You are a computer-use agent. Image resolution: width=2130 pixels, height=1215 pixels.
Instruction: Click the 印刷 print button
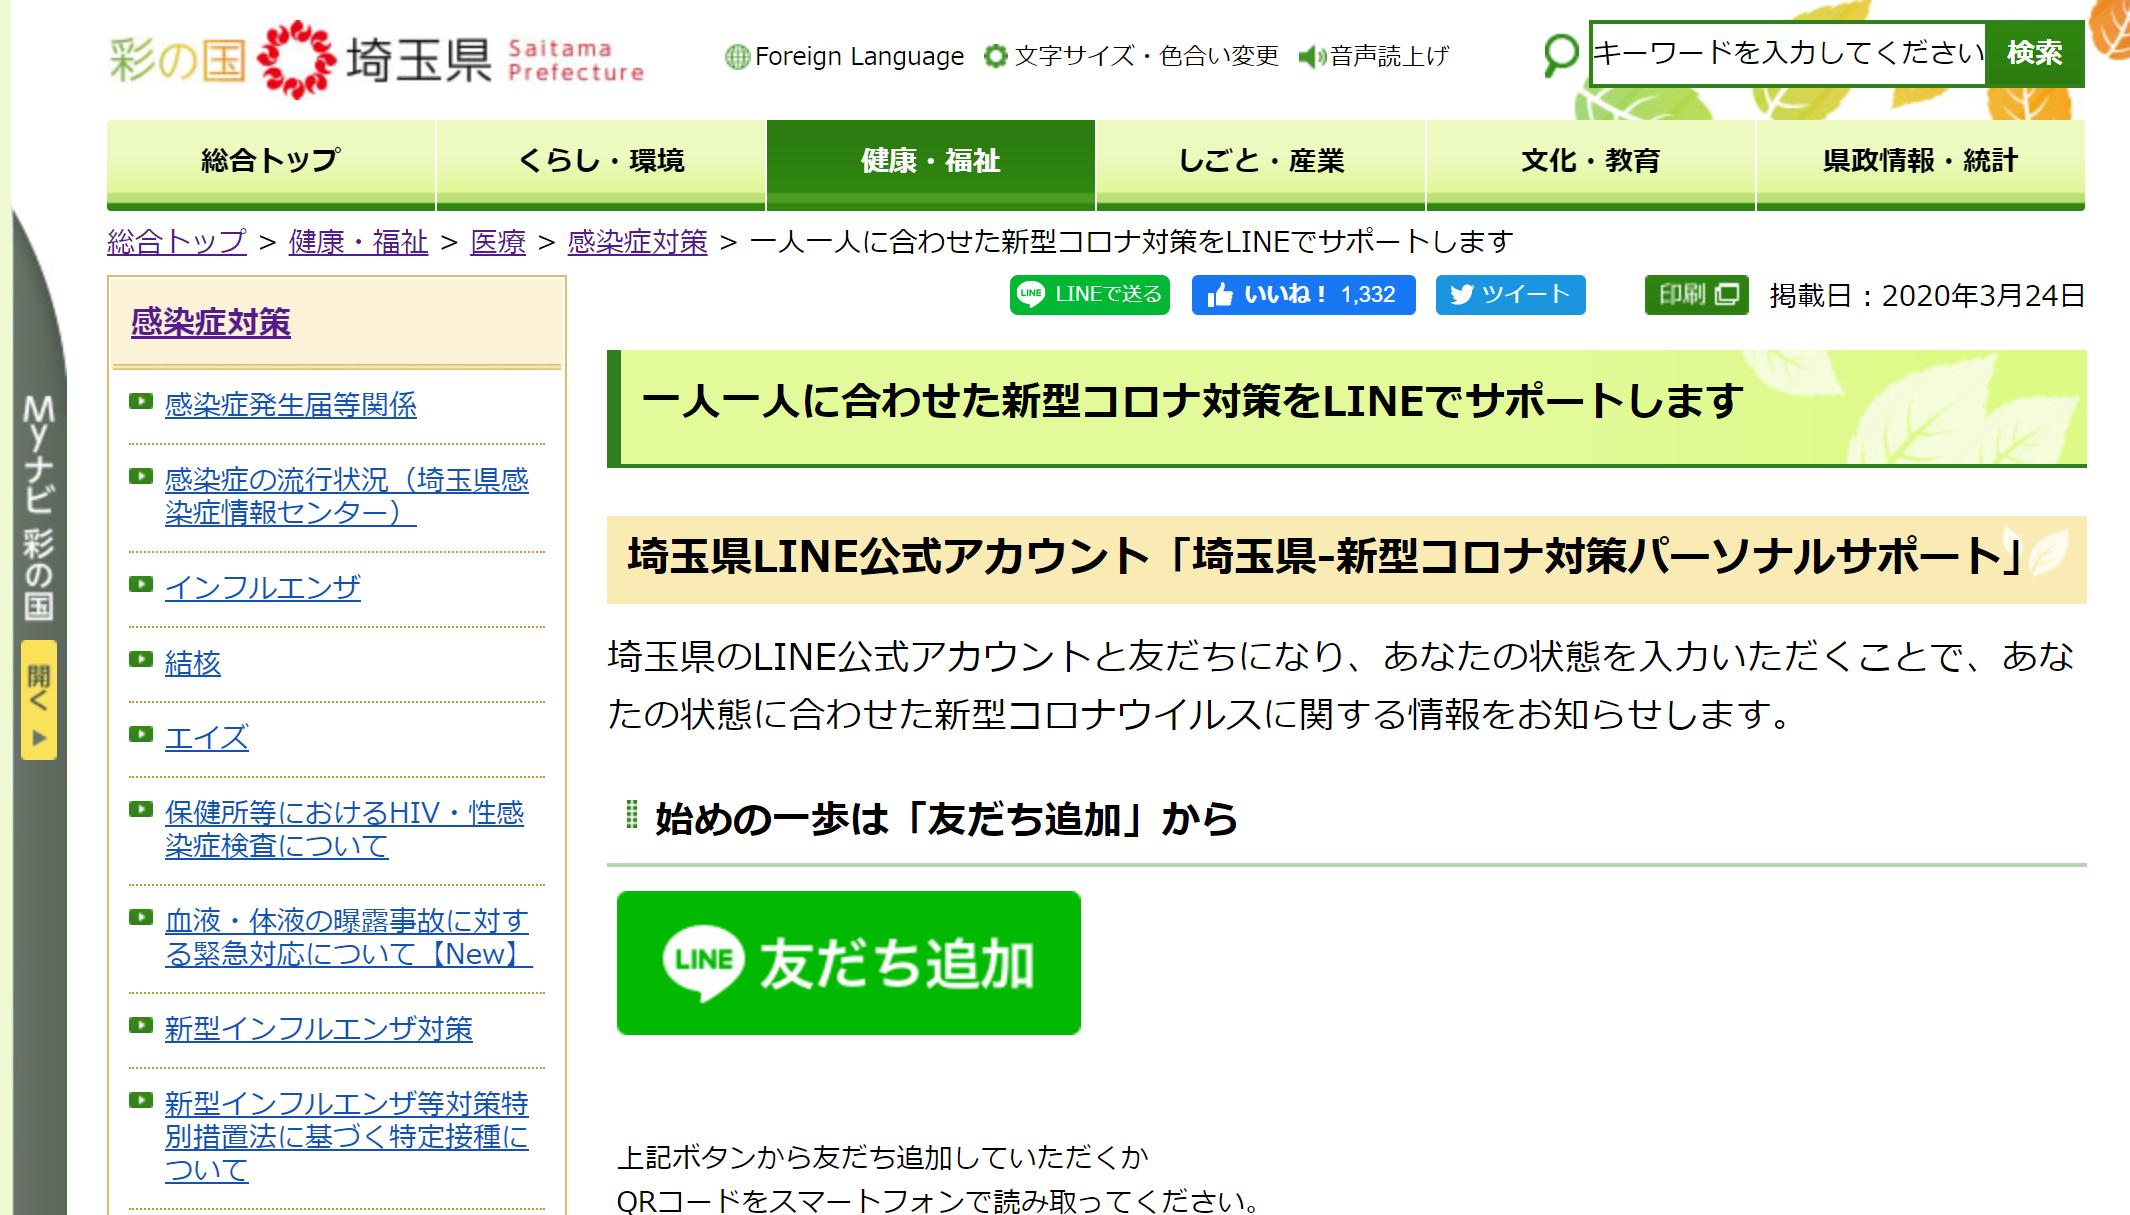pyautogui.click(x=1697, y=295)
